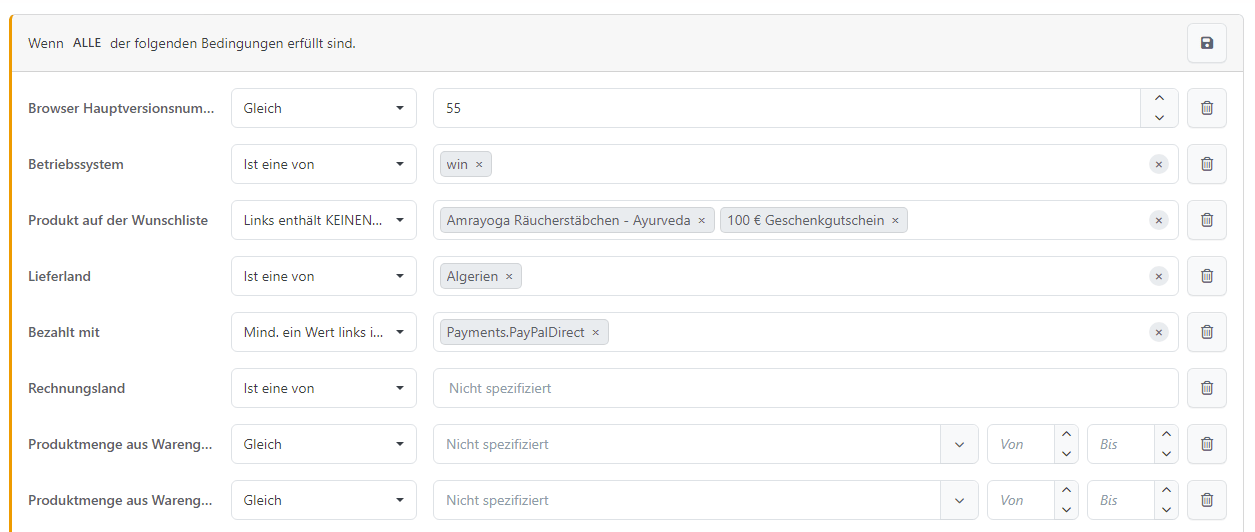This screenshot has height=532, width=1255.
Task: Click the Rechnungsland 'Nicht spezifiziert' input field
Action: point(805,388)
